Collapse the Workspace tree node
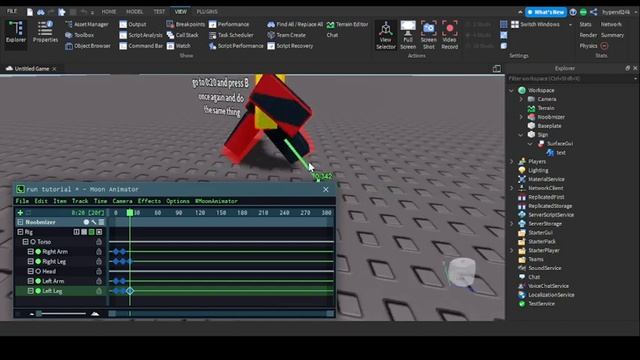The width and height of the screenshot is (640, 360). [x=511, y=90]
